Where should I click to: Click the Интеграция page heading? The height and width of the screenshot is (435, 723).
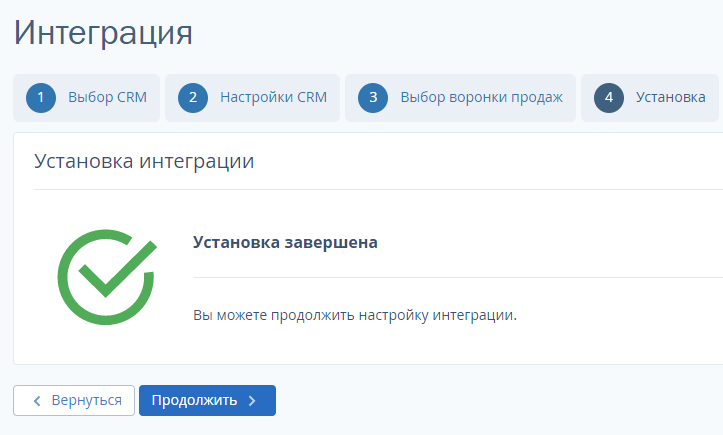[x=103, y=33]
